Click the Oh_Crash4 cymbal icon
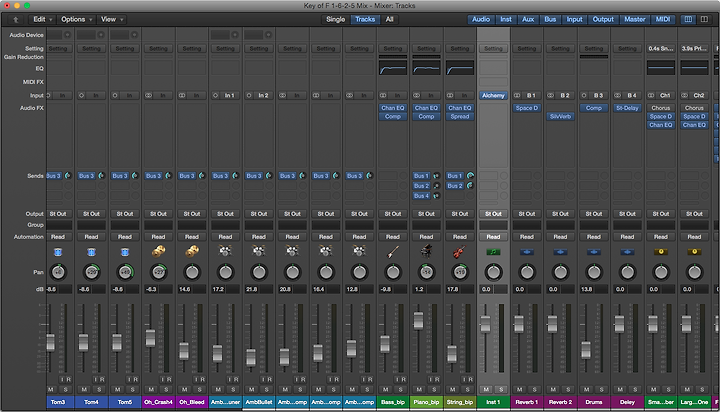 (158, 251)
